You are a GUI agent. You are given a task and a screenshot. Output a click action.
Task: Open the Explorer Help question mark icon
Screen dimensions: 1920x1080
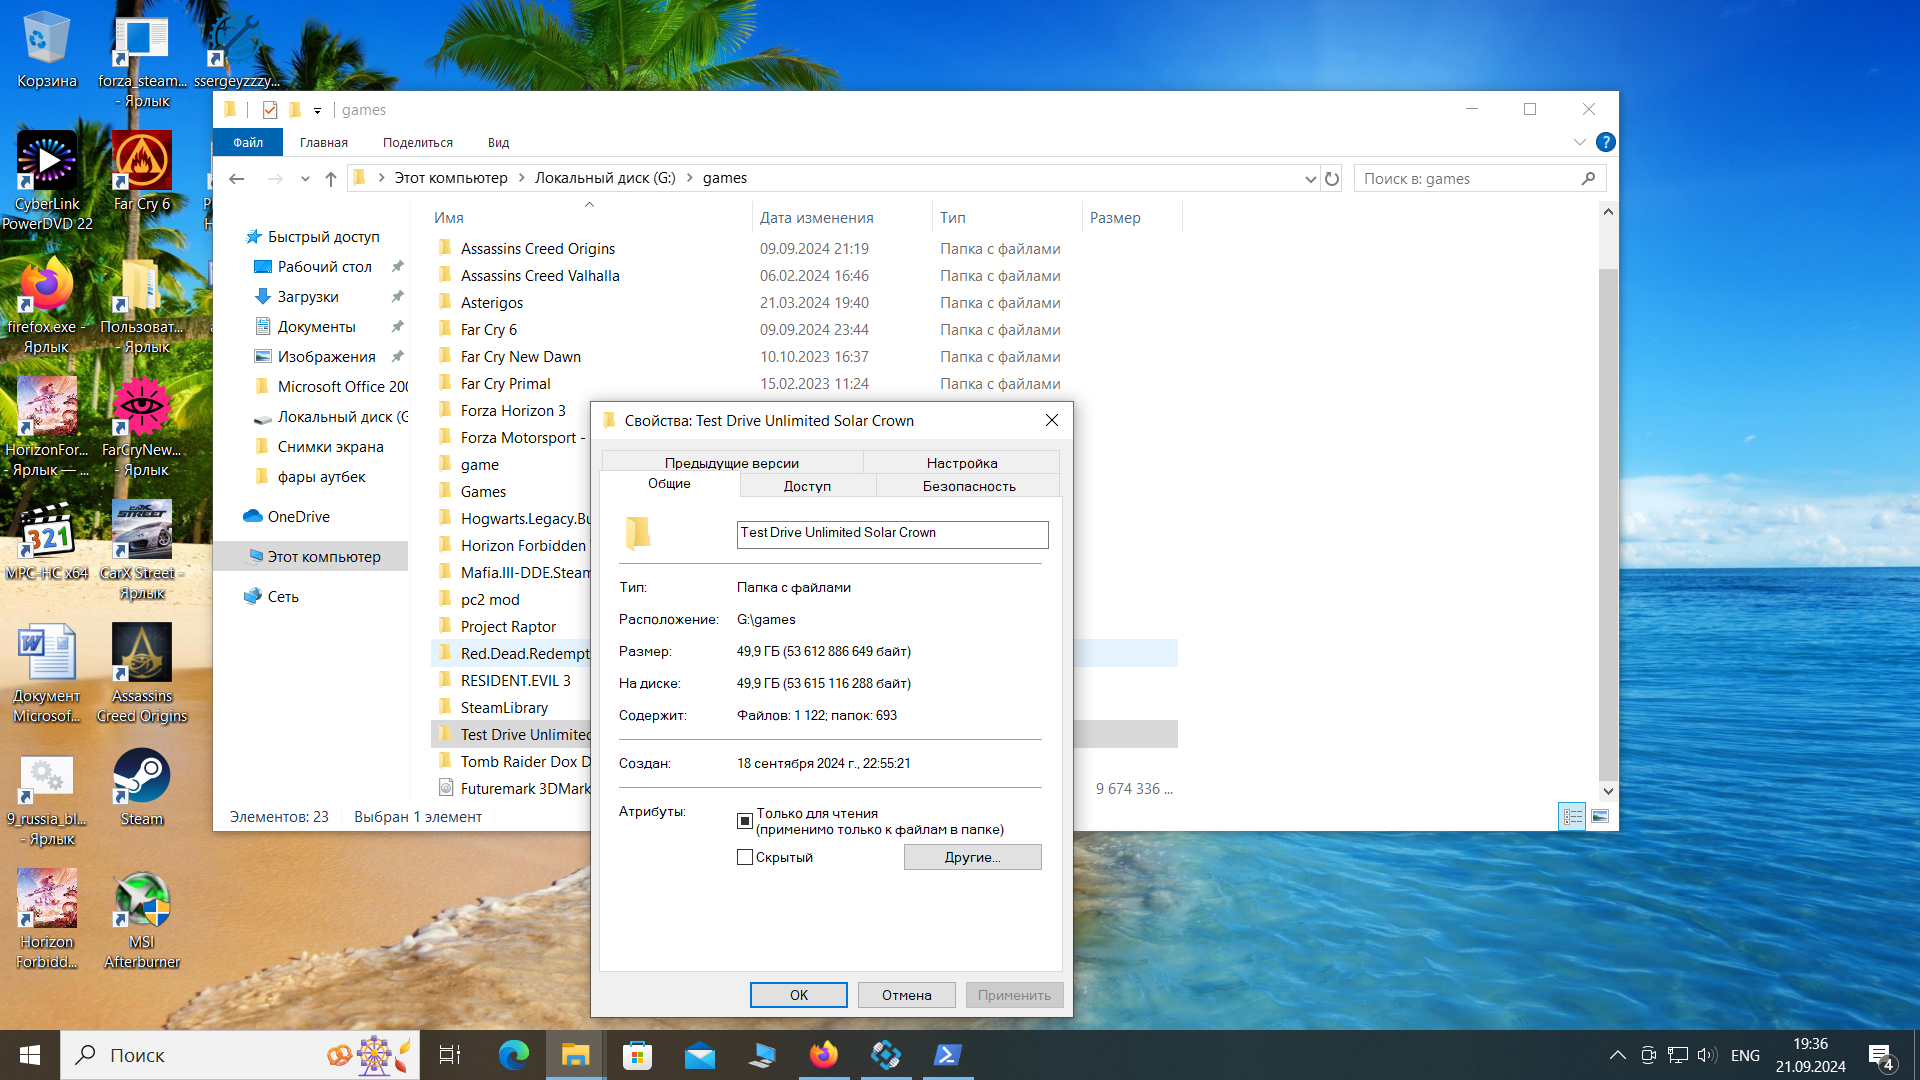[1605, 142]
